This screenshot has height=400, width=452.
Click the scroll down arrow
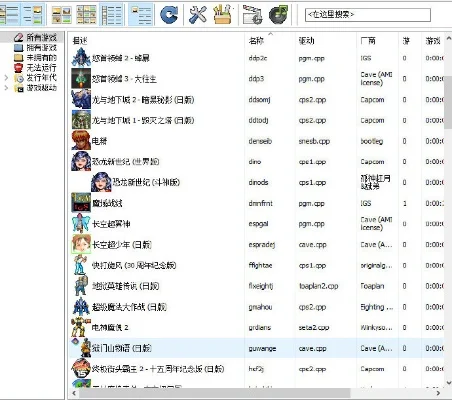pos(449,383)
